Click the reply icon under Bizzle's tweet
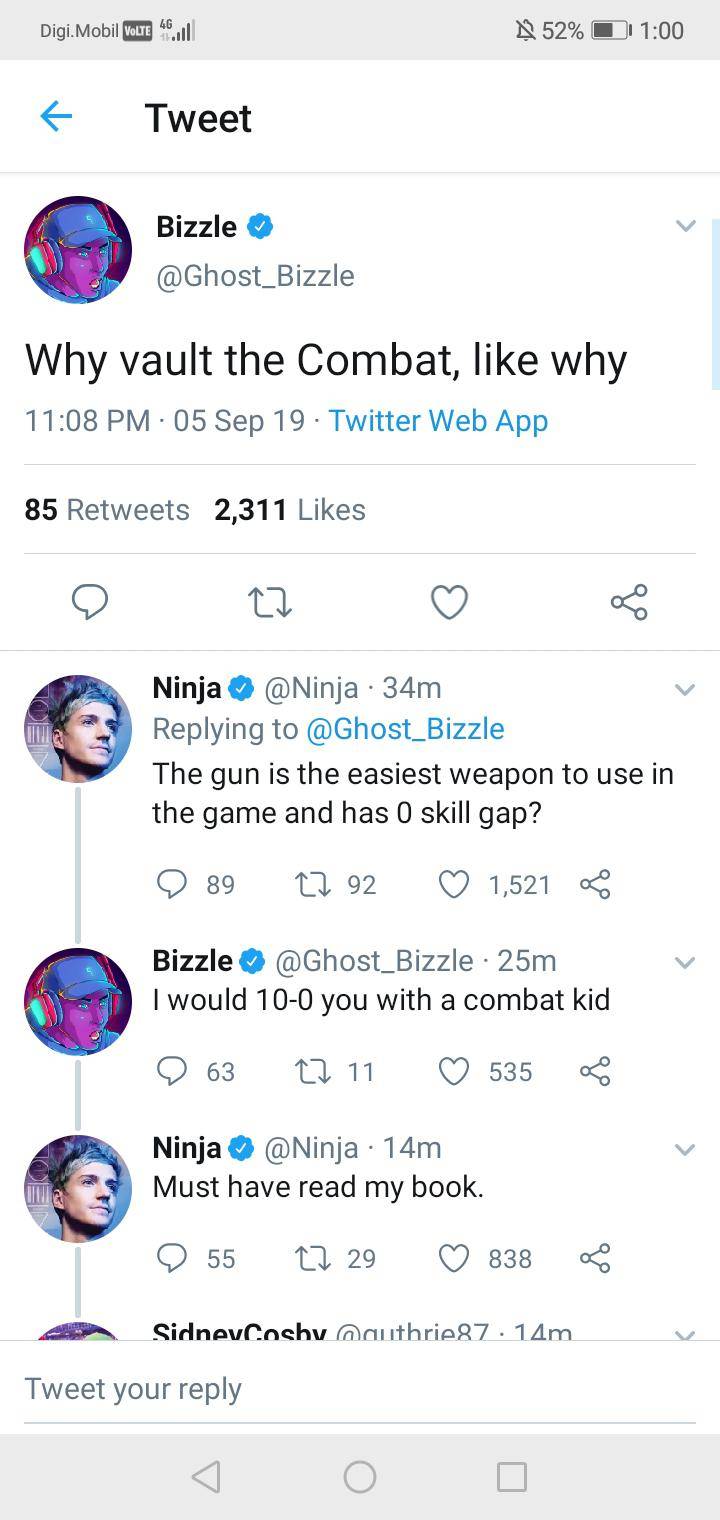Viewport: 720px width, 1520px height. pyautogui.click(x=91, y=602)
